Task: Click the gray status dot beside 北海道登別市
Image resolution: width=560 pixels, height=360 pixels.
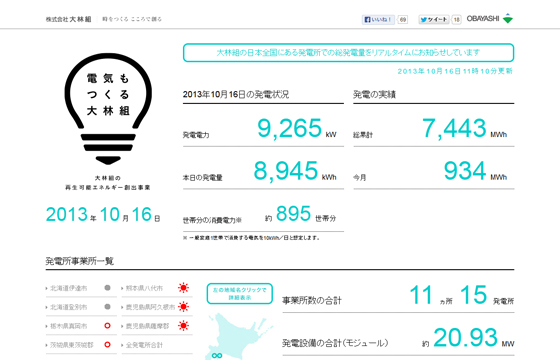Action: pos(107,307)
